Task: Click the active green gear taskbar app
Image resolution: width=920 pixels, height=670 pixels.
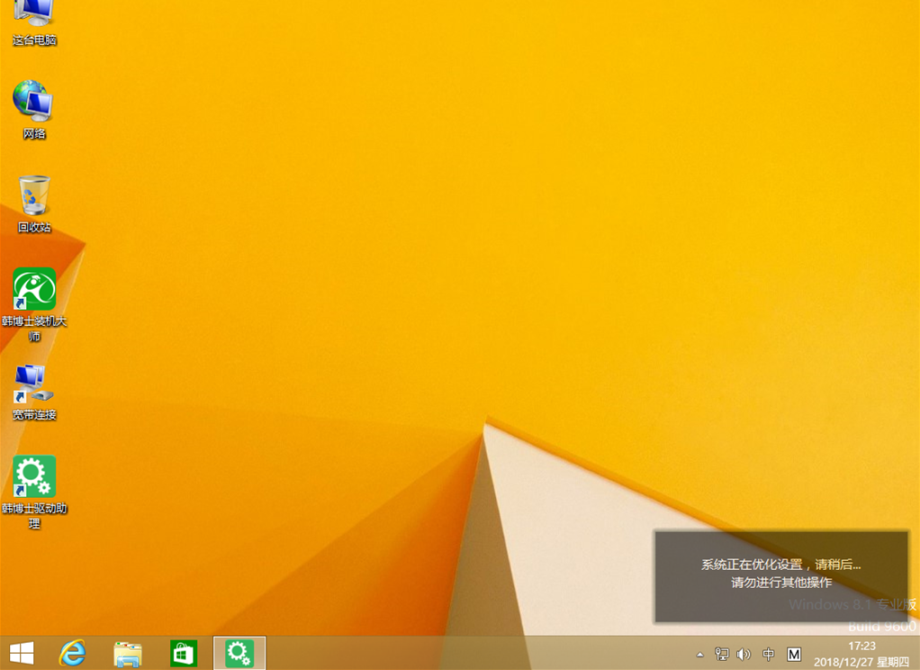Action: coord(239,653)
